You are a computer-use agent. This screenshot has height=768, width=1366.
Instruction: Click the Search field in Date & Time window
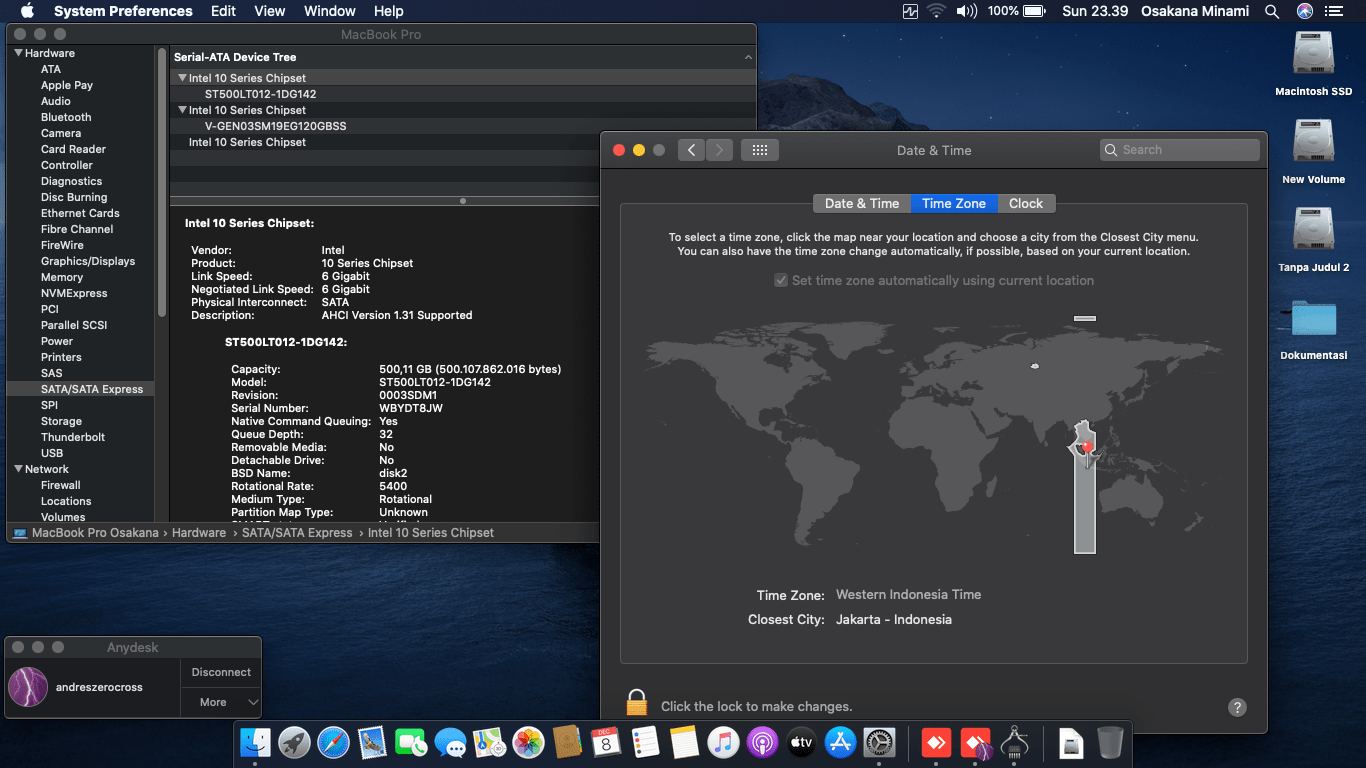click(x=1180, y=149)
